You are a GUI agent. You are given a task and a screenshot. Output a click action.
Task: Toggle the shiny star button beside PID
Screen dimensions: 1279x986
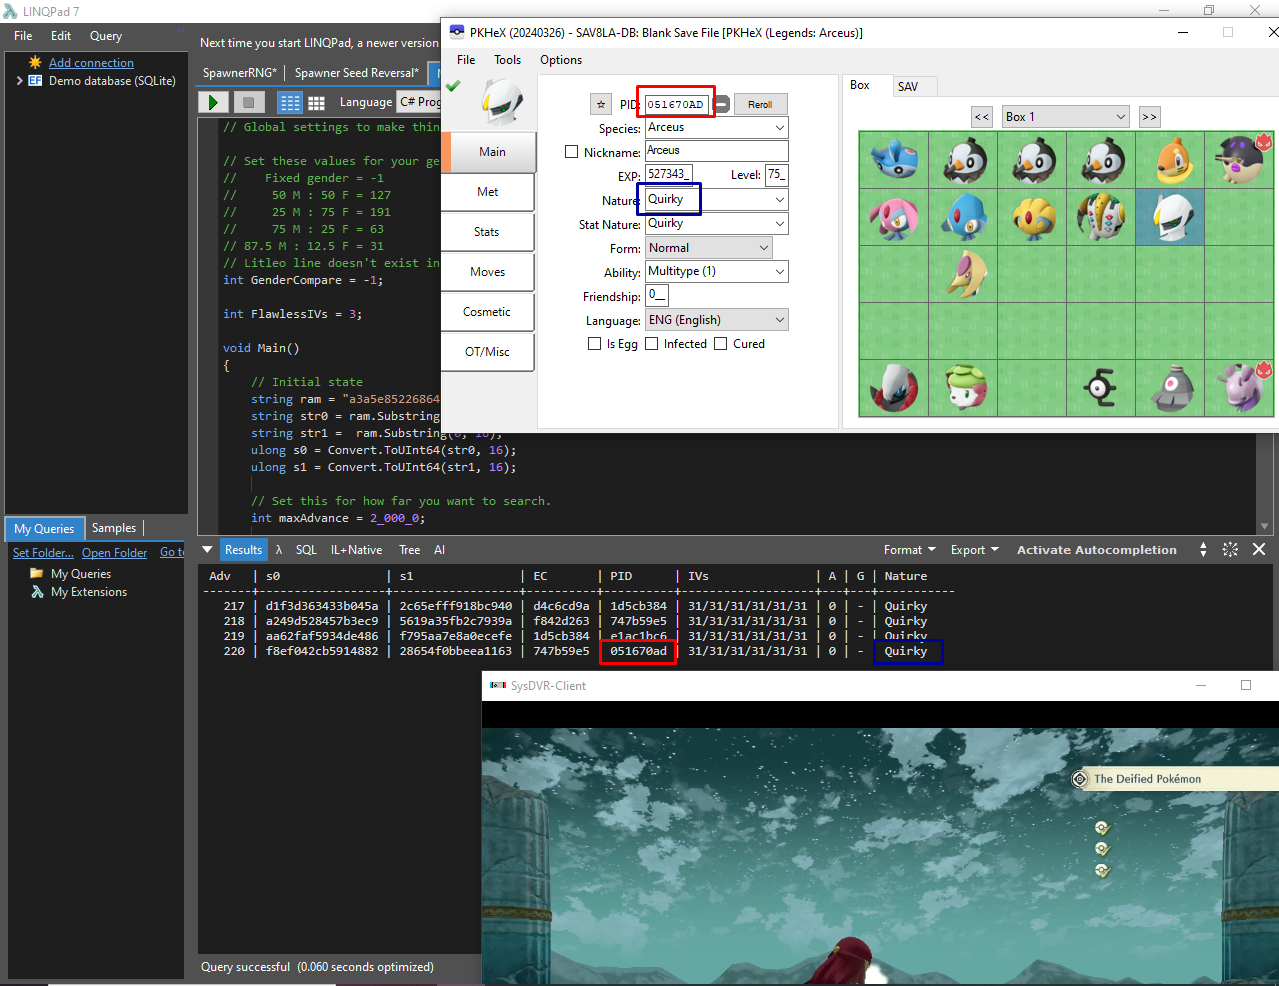point(600,104)
